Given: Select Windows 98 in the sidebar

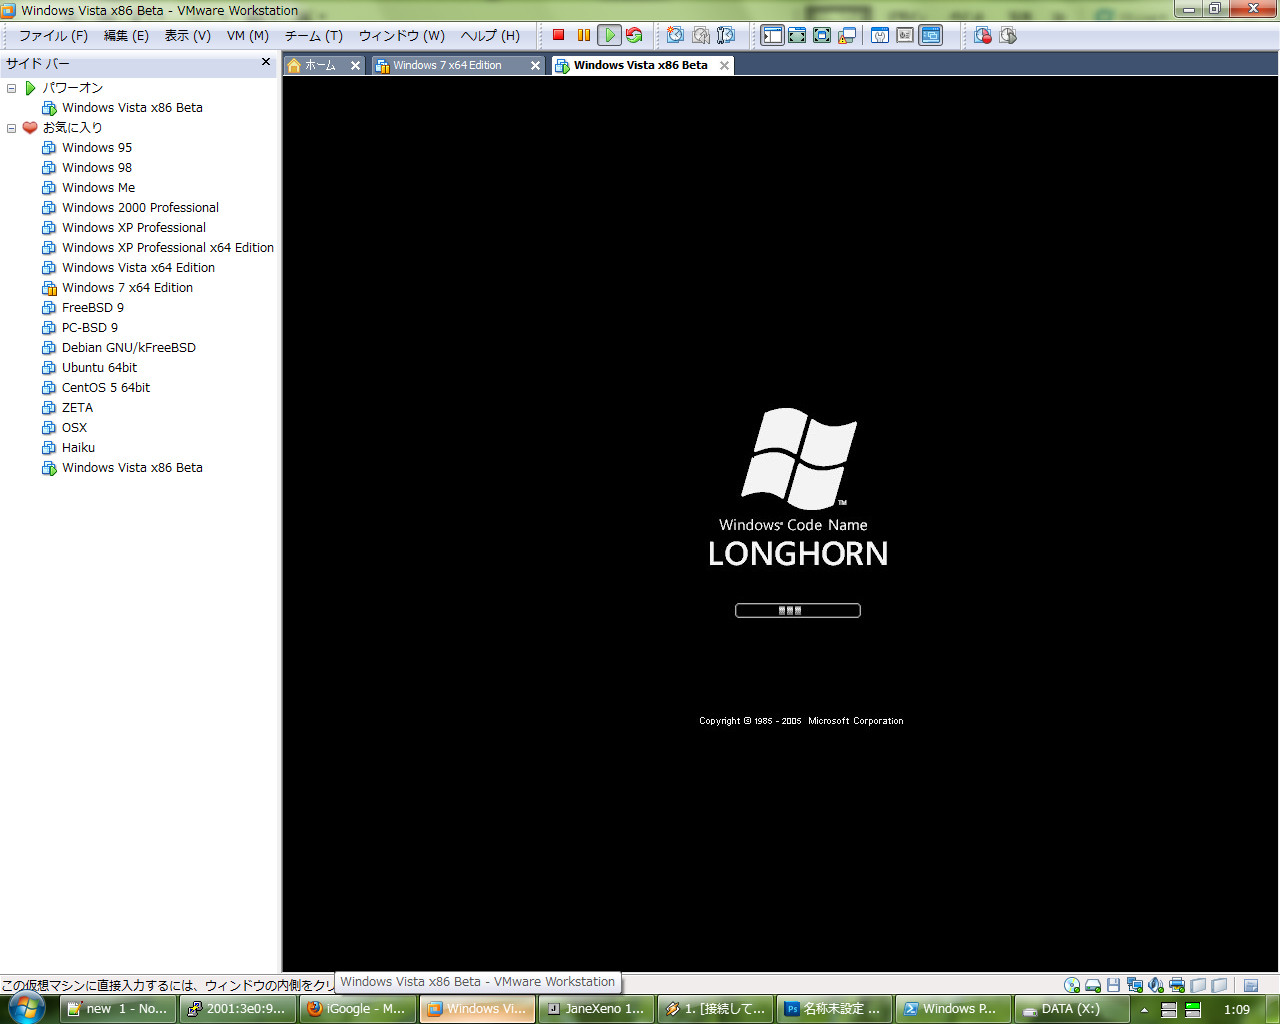Looking at the screenshot, I should click(97, 168).
